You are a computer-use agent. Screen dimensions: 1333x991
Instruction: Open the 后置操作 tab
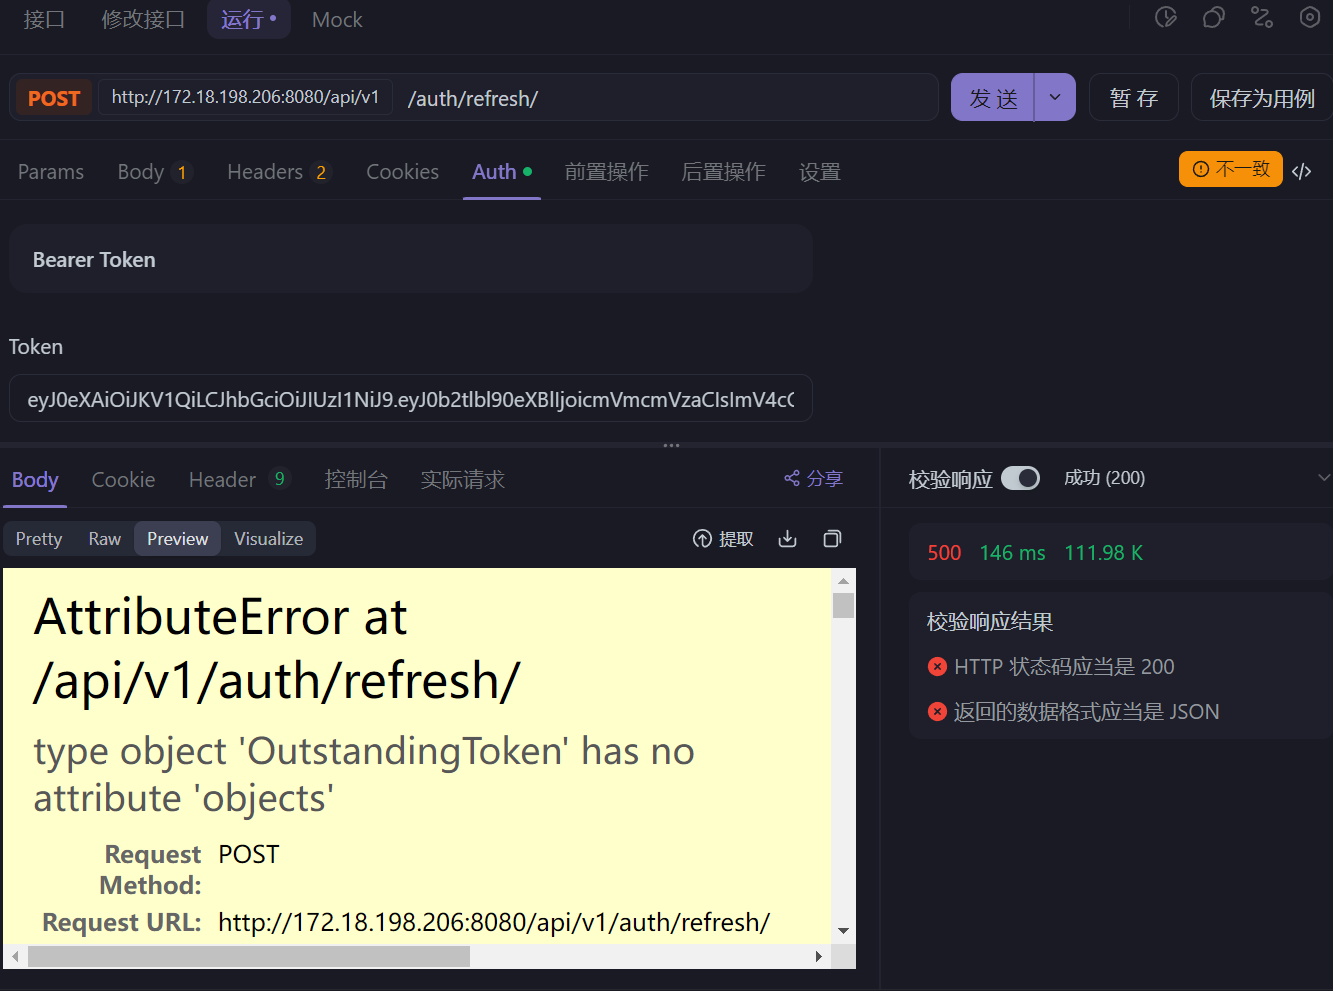723,172
